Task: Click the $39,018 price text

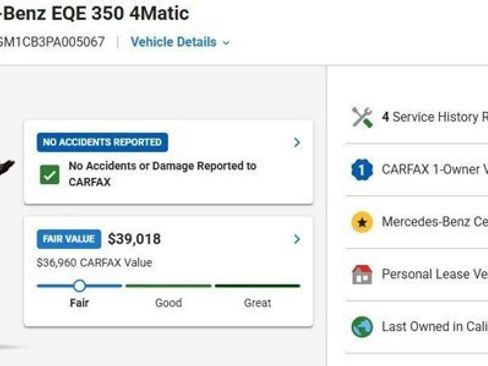Action: (134, 239)
